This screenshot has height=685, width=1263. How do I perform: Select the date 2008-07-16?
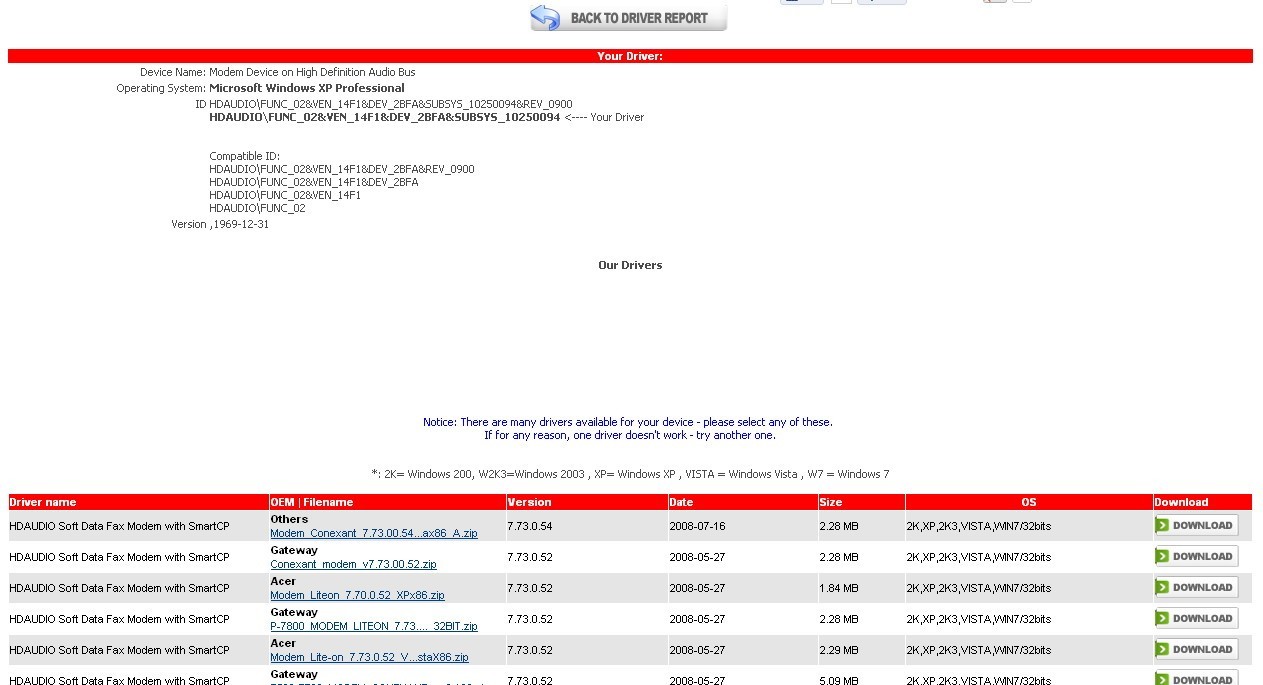[697, 526]
